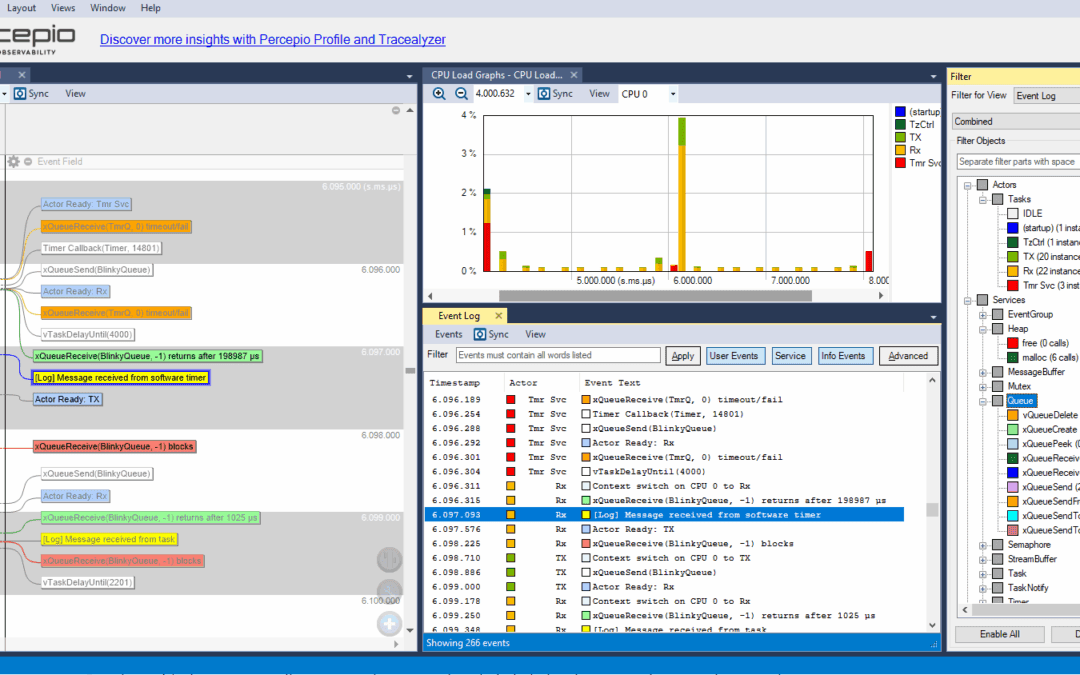Image resolution: width=1080 pixels, height=675 pixels.
Task: Click Event Log filter text field
Action: (558, 355)
